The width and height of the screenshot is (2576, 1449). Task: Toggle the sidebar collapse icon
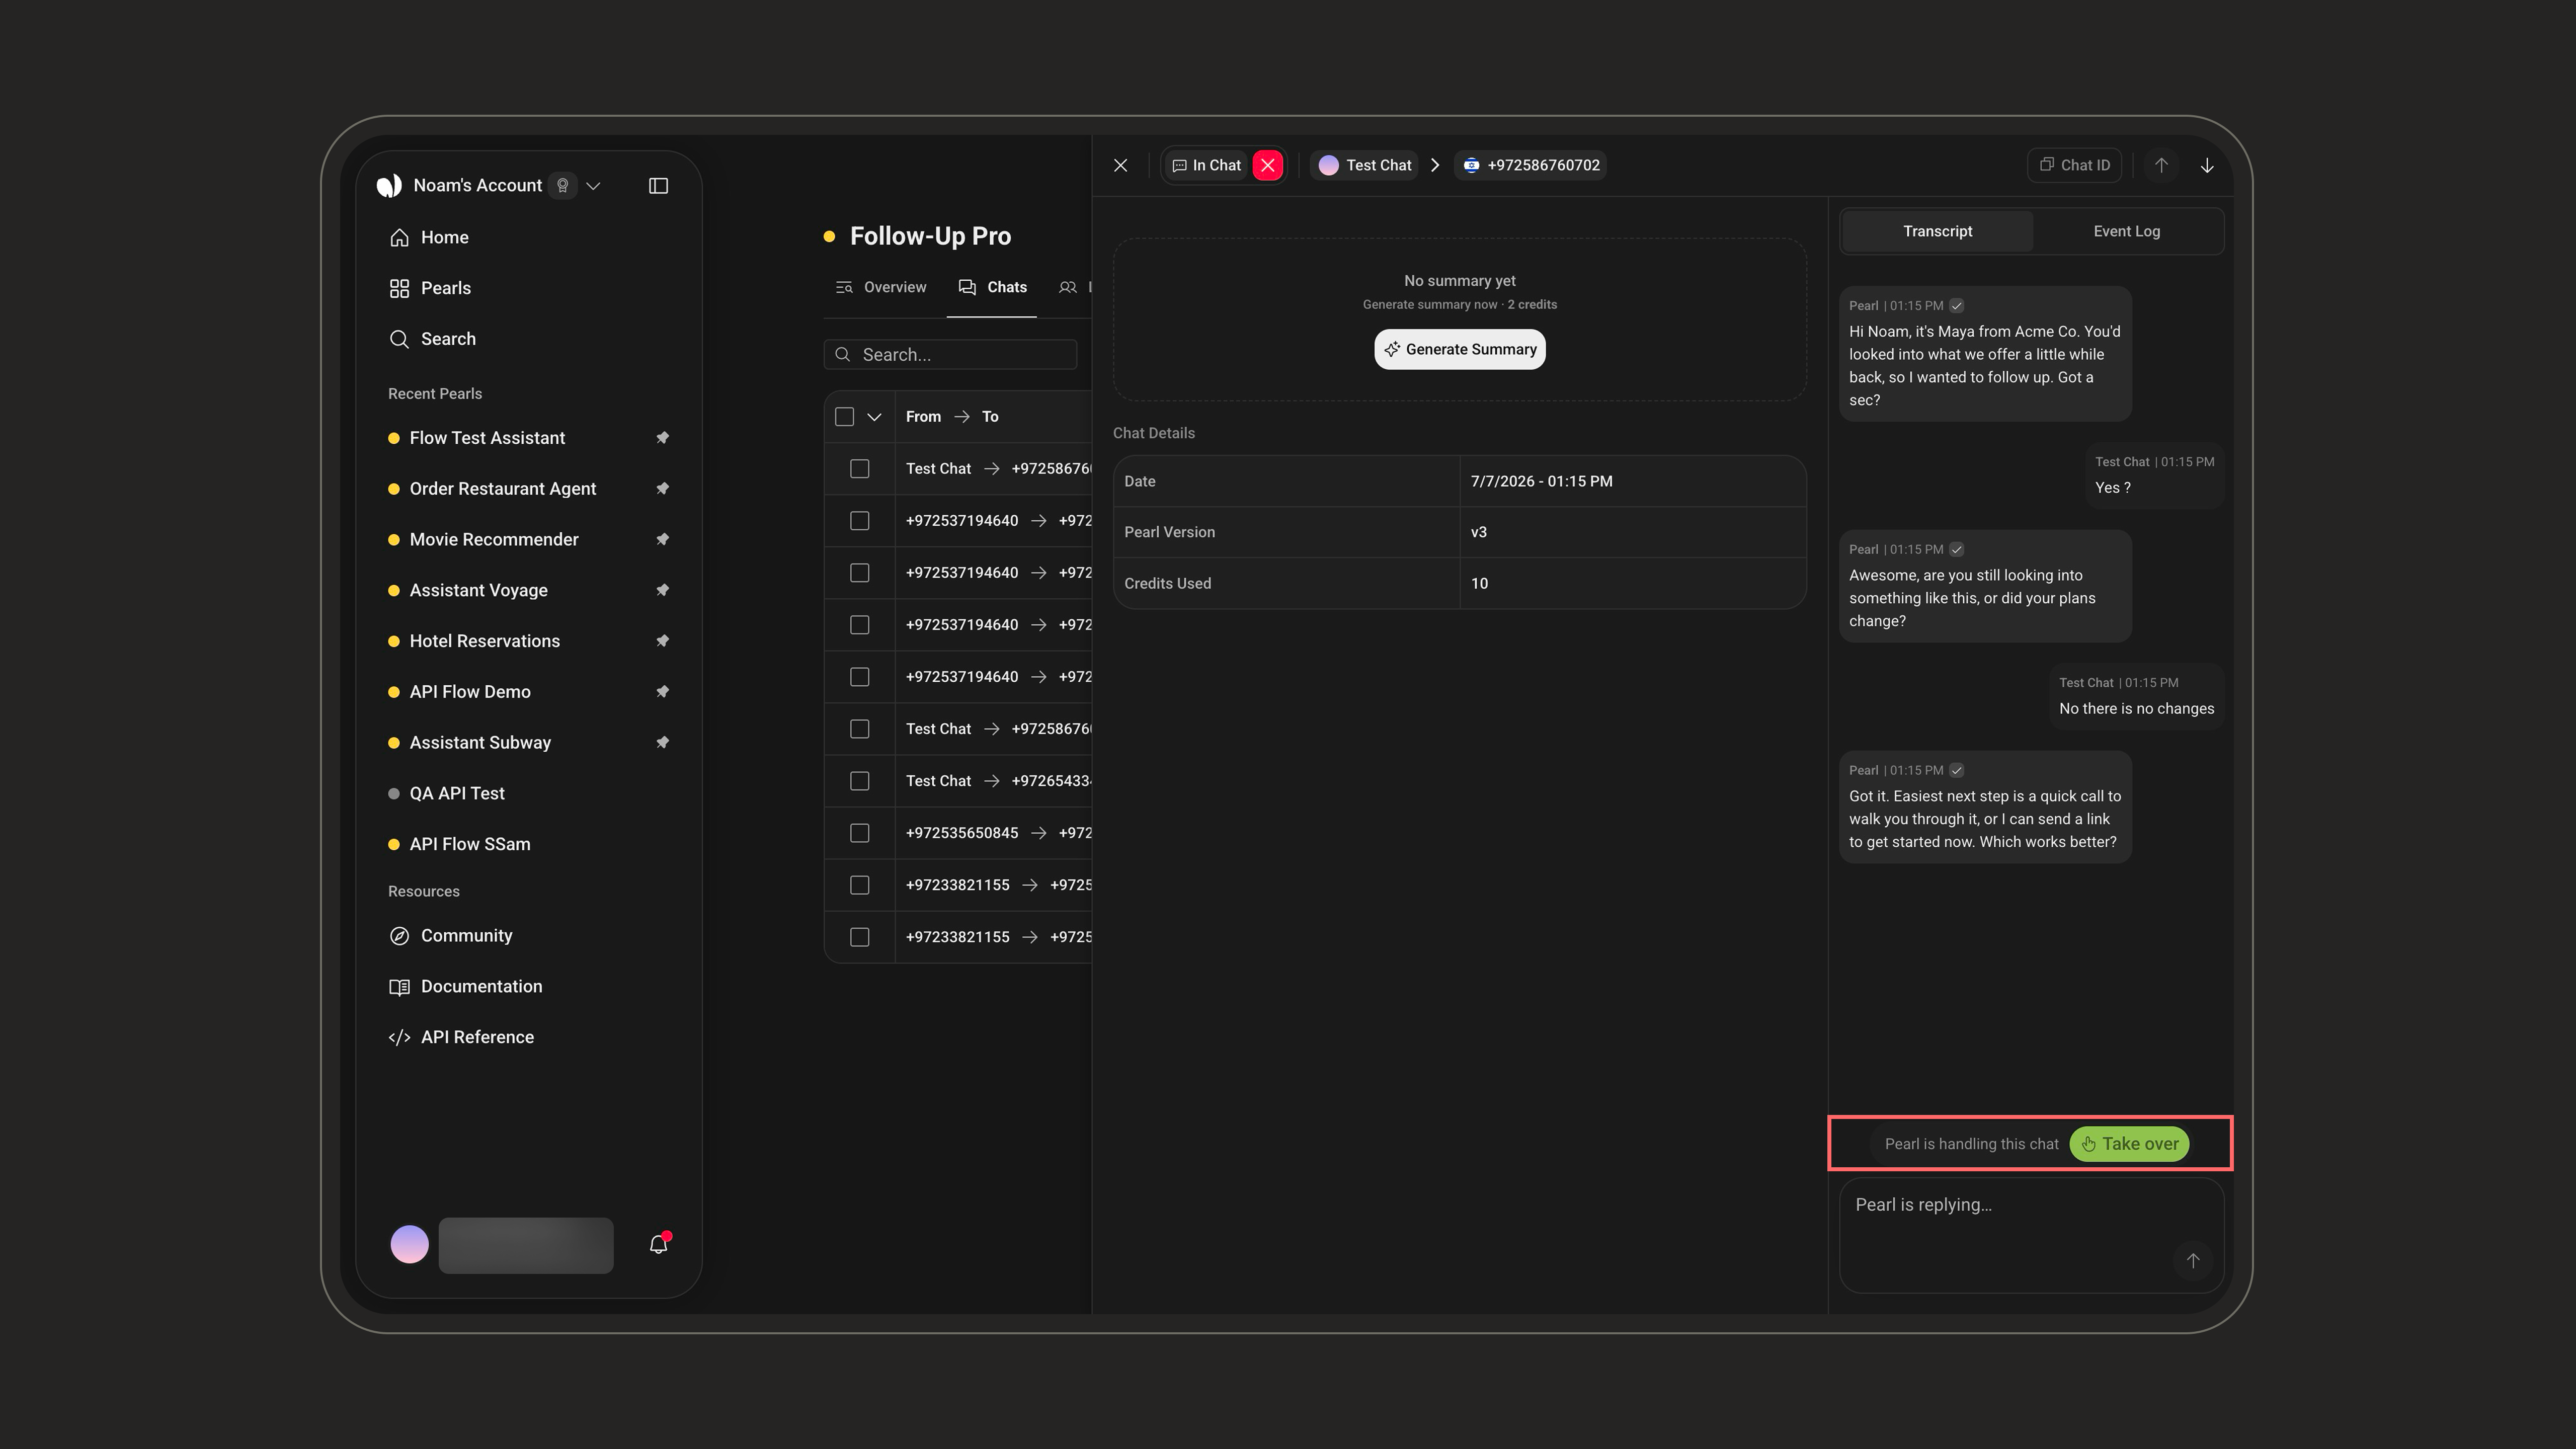click(658, 186)
